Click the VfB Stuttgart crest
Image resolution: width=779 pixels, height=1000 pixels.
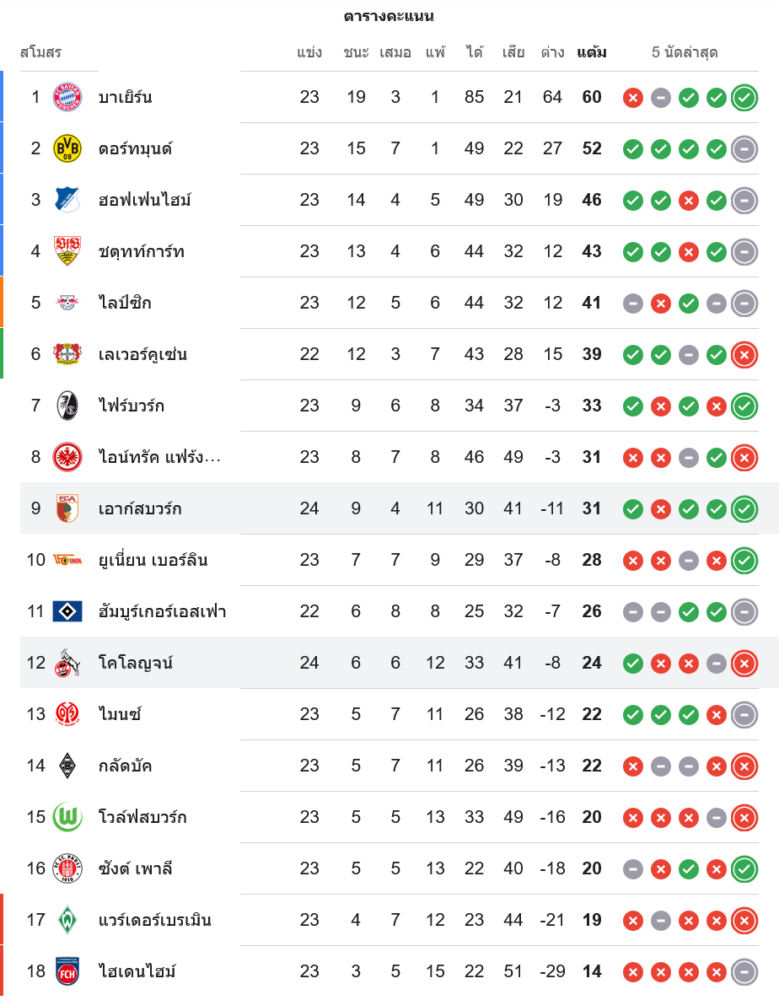click(67, 252)
